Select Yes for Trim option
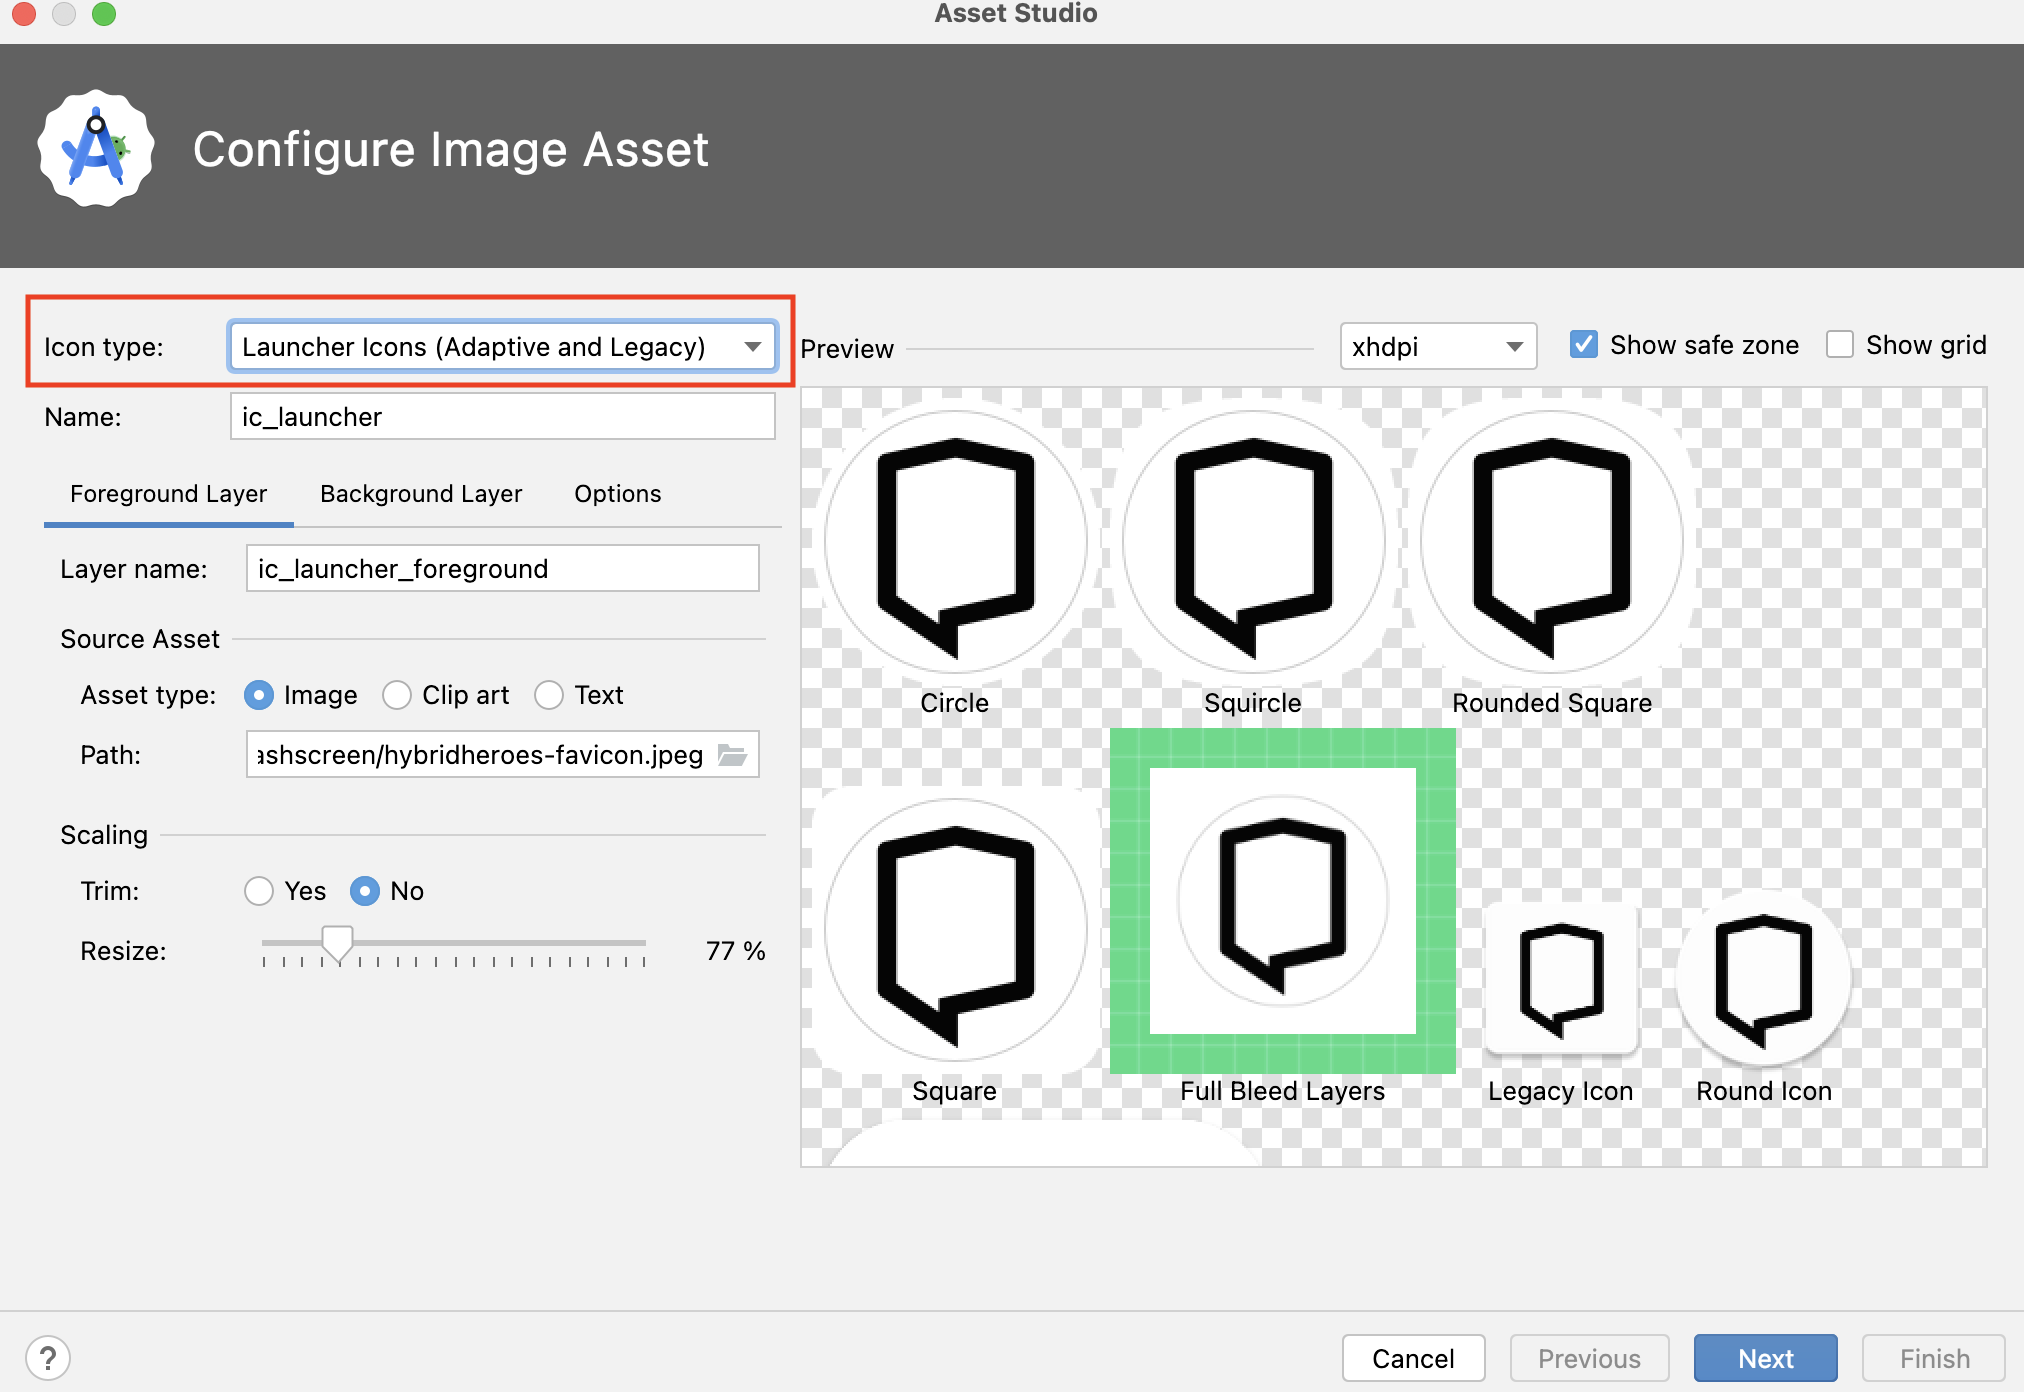The image size is (2024, 1392). click(x=259, y=891)
